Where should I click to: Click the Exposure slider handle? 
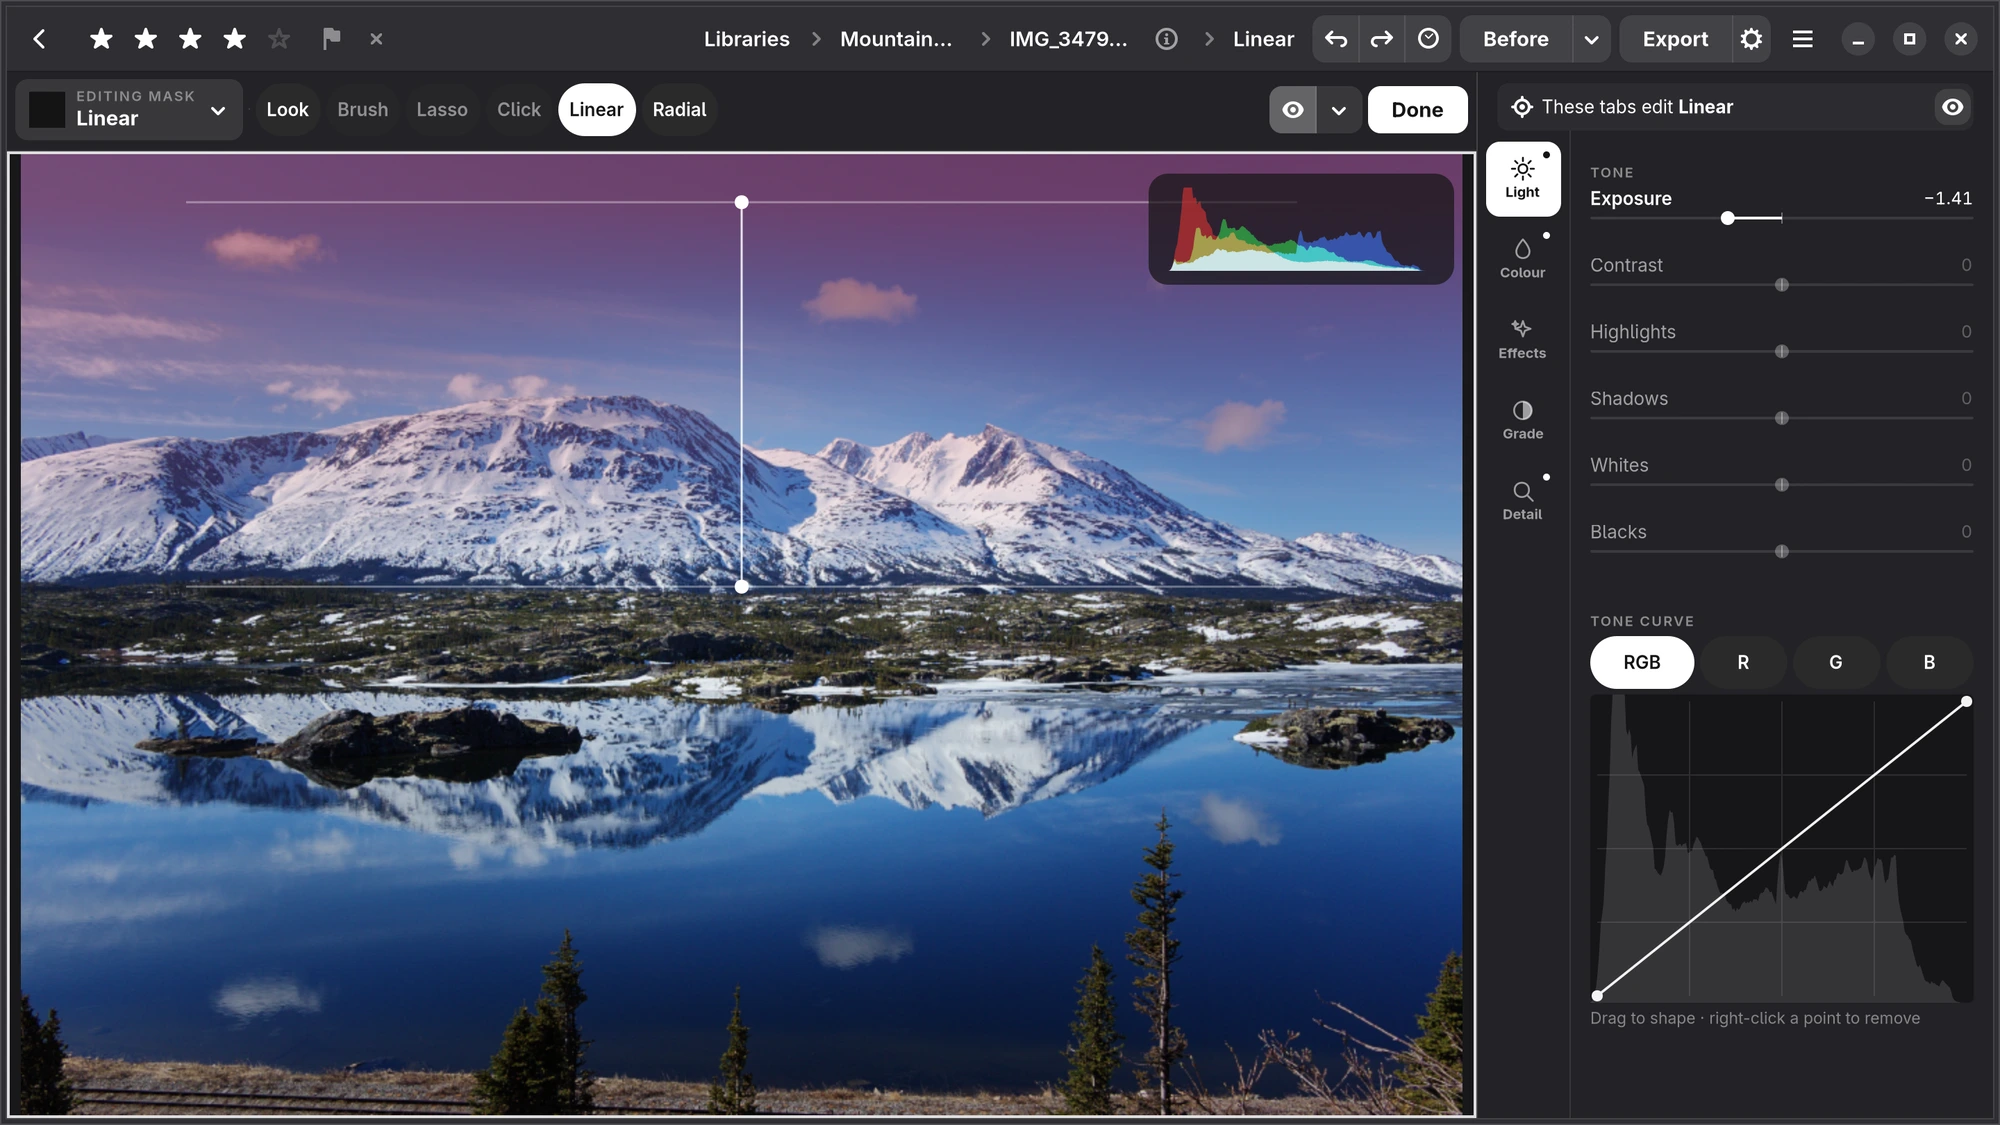pyautogui.click(x=1727, y=218)
